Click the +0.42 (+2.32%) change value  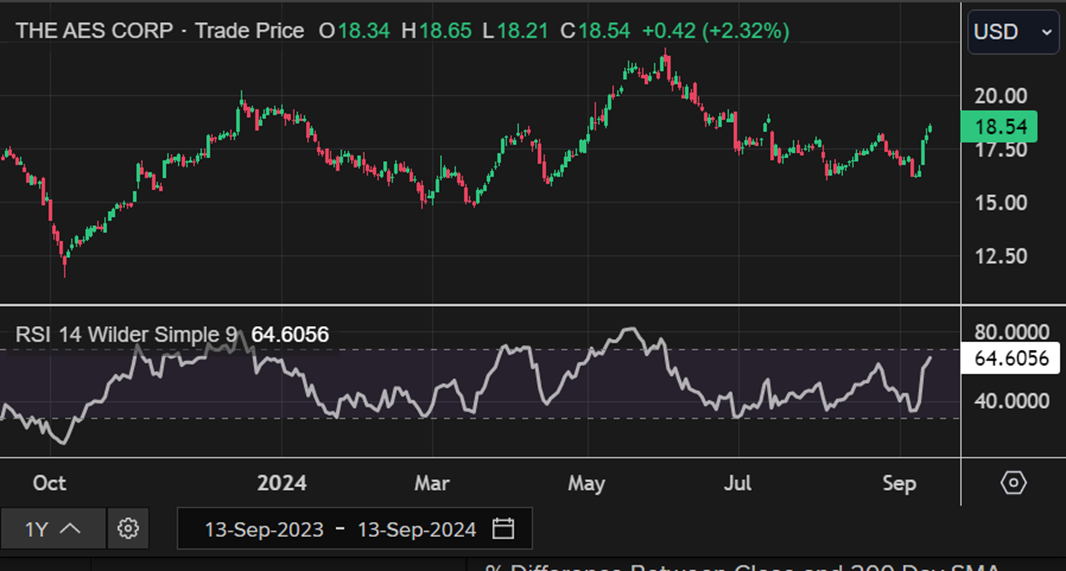(715, 31)
